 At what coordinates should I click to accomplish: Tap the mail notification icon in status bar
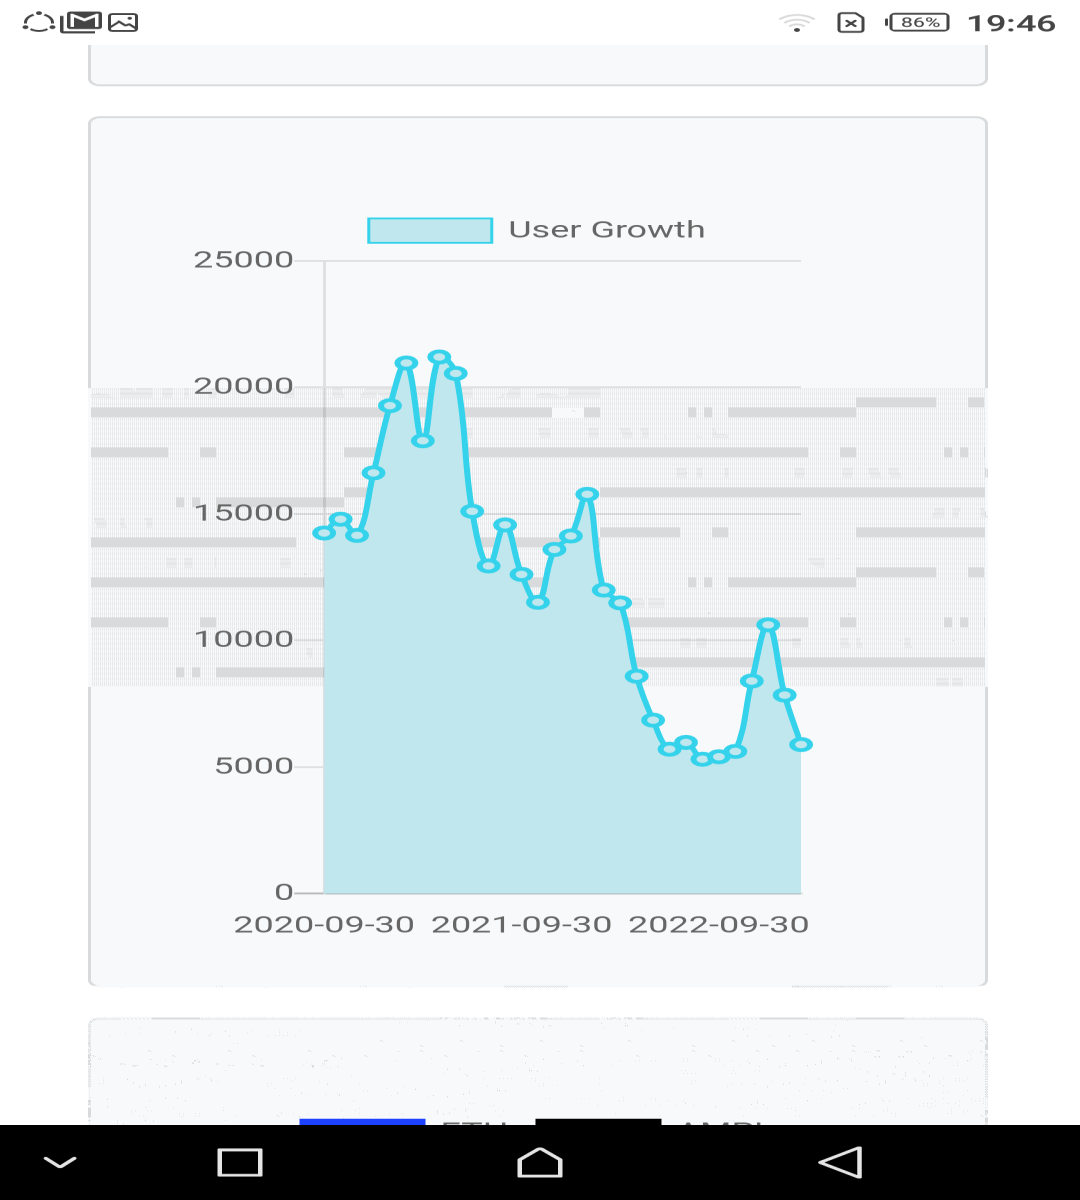pyautogui.click(x=82, y=22)
